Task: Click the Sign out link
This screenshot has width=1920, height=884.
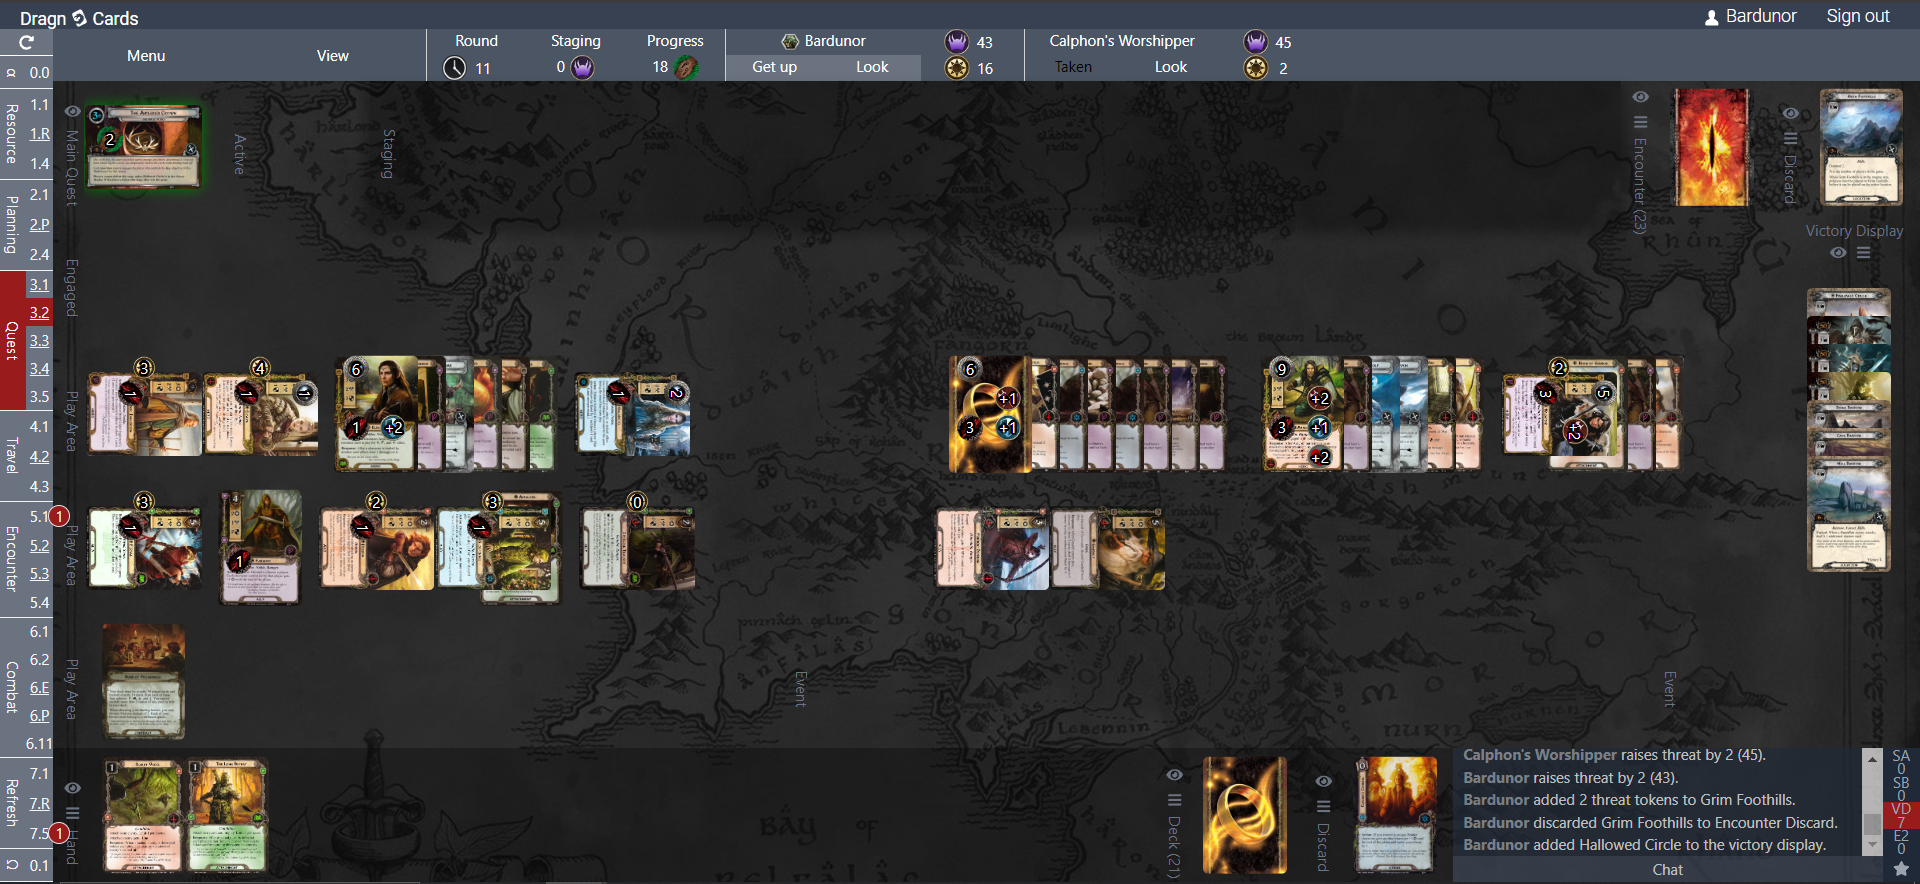Action: click(x=1858, y=16)
